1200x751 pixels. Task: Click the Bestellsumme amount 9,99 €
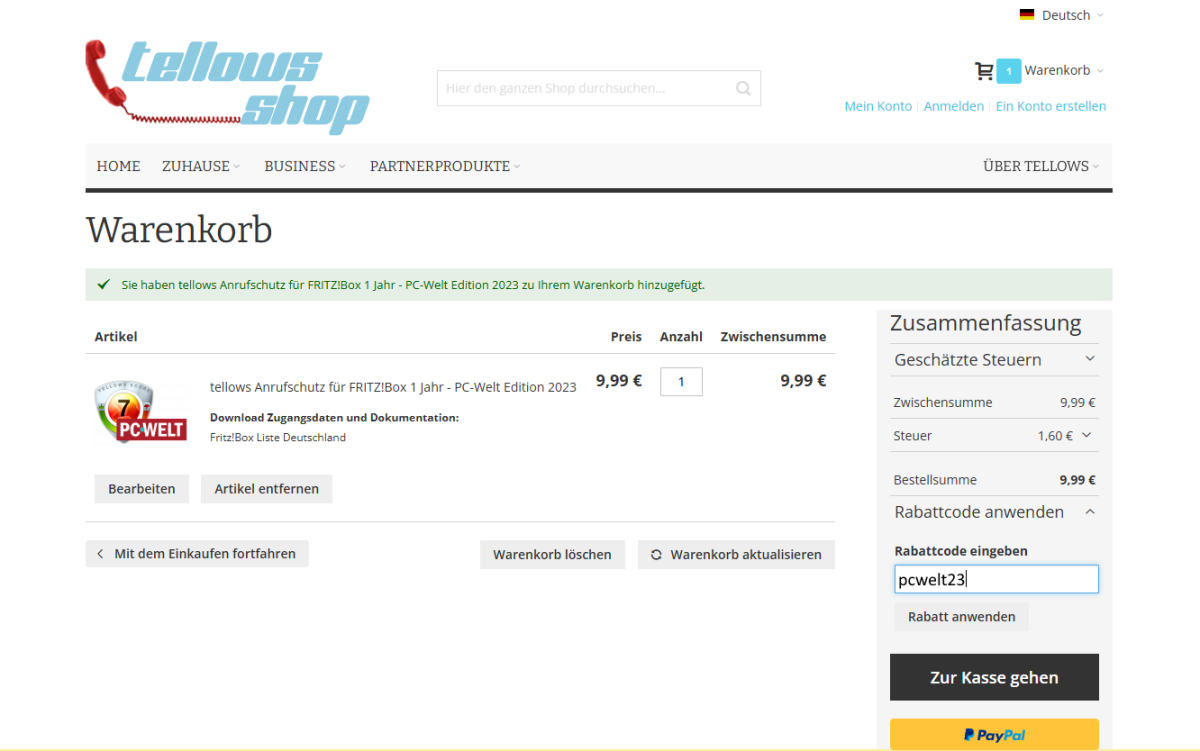(1077, 480)
